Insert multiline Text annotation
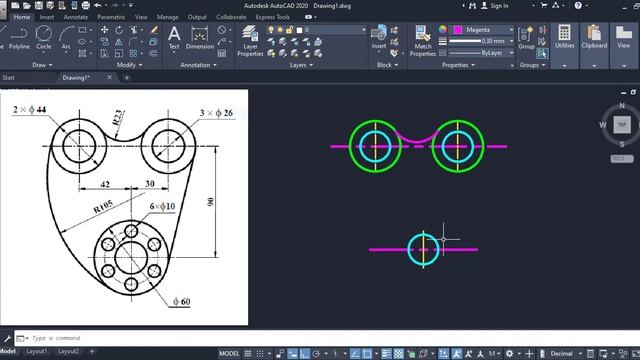The image size is (640, 360). click(174, 38)
